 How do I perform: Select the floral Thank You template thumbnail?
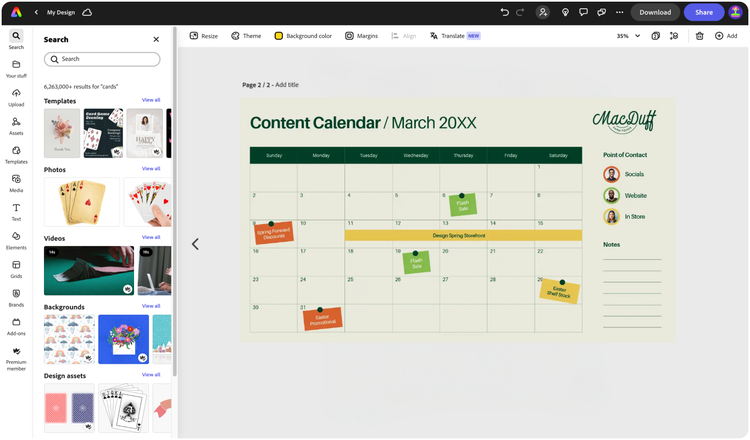62,133
